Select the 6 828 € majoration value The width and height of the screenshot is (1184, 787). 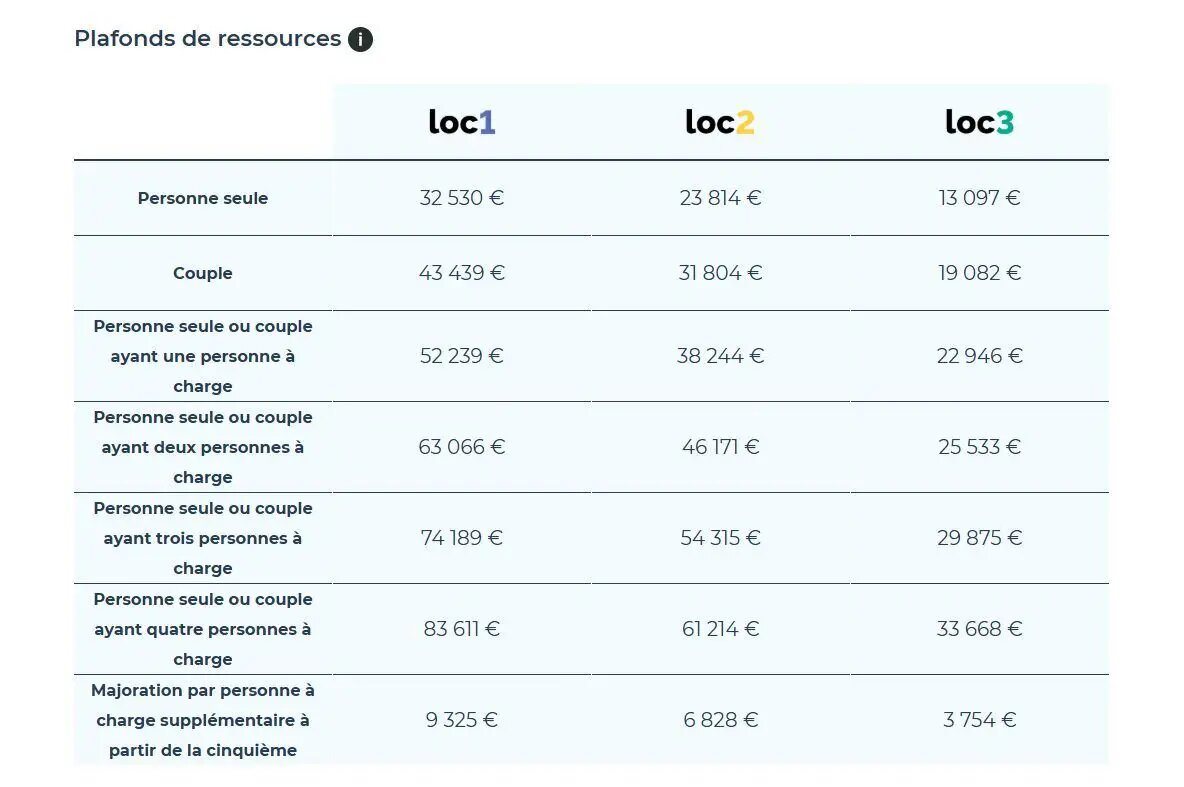[720, 720]
